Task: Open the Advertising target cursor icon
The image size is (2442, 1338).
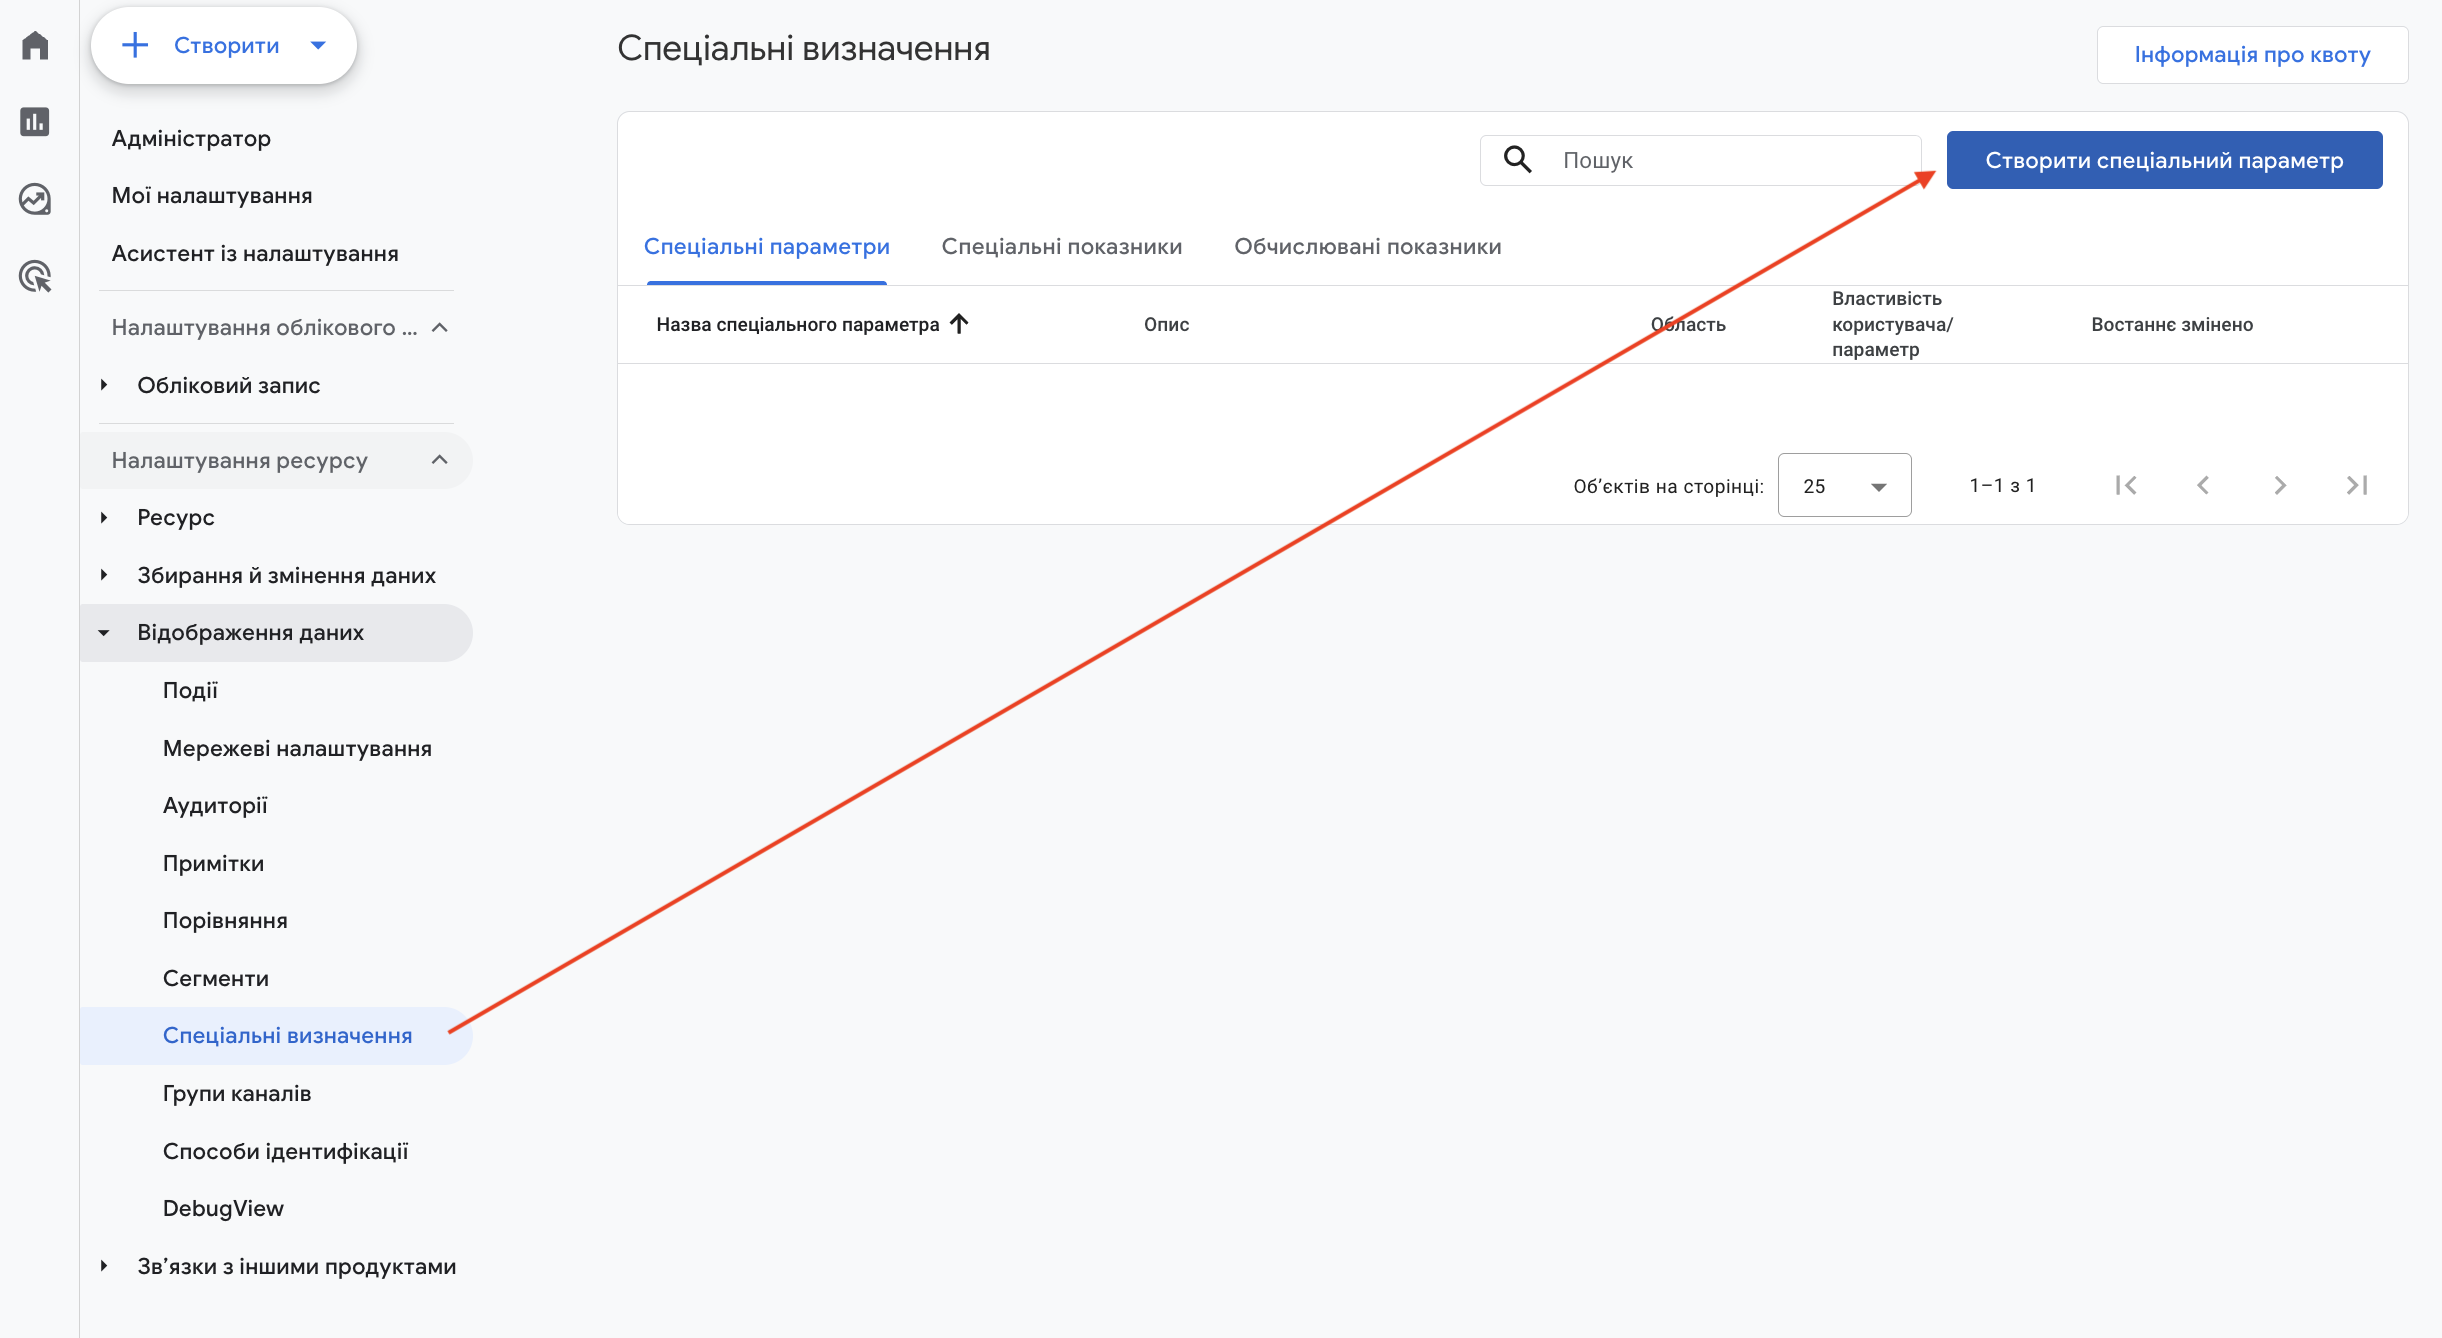Action: (x=35, y=276)
